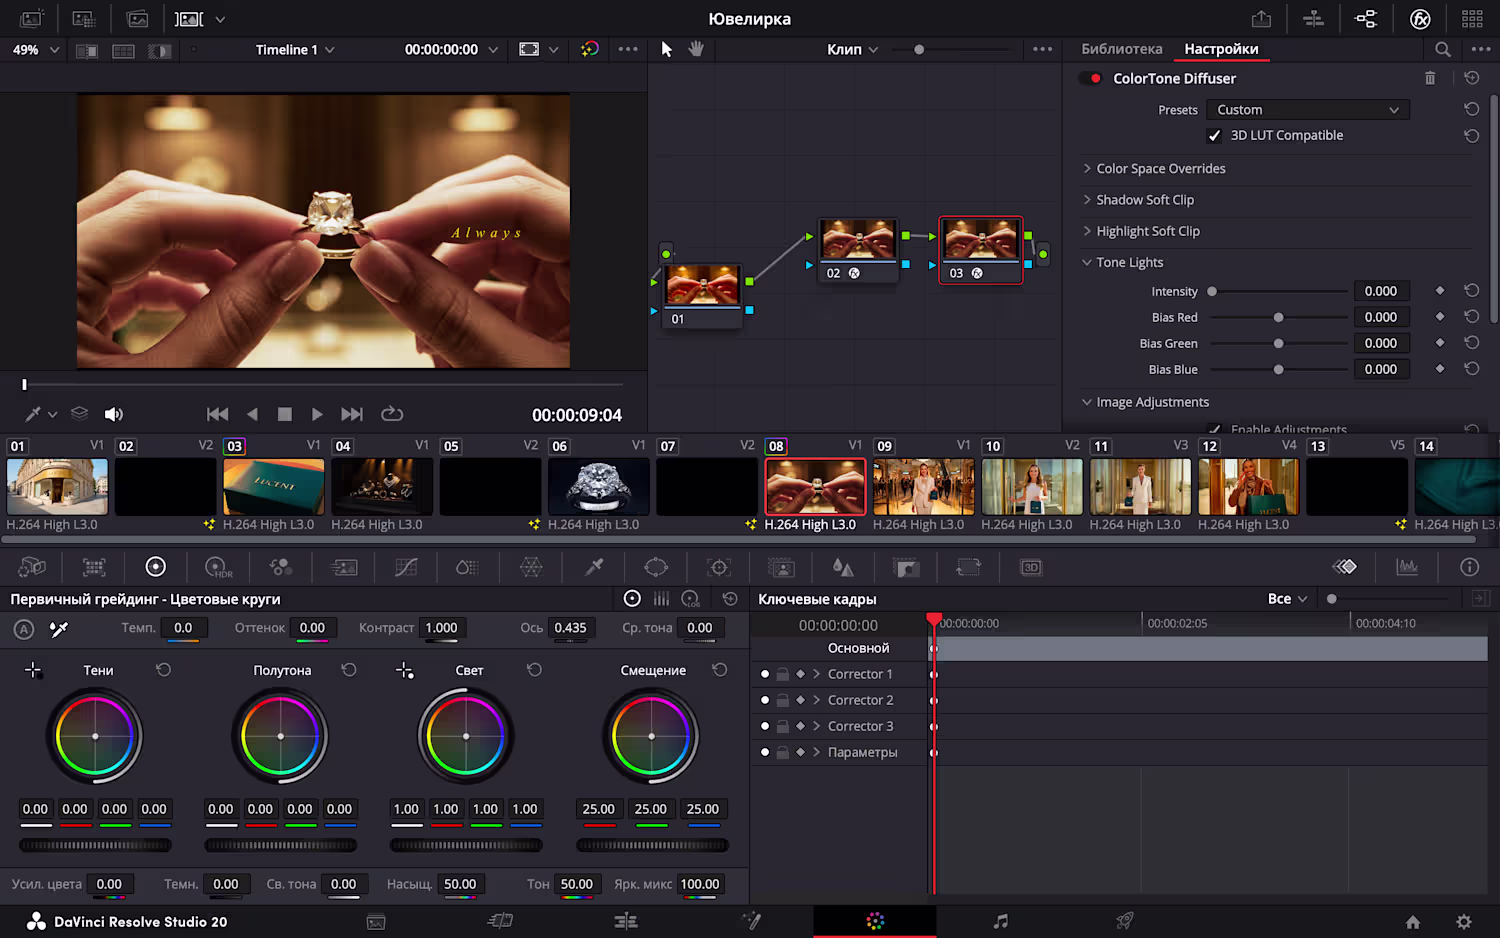Viewport: 1500px width, 938px height.
Task: Reset the Тени color wheel
Action: pyautogui.click(x=164, y=670)
